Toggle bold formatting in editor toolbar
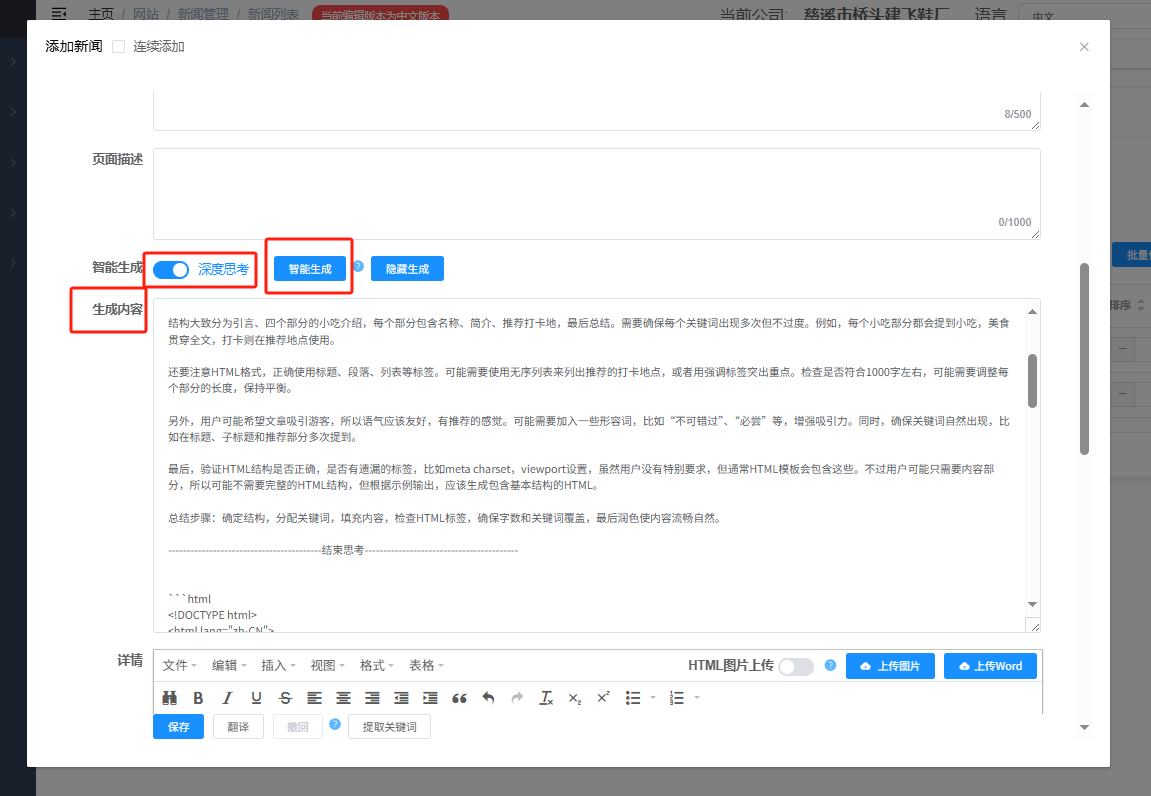1151x796 pixels. [198, 698]
